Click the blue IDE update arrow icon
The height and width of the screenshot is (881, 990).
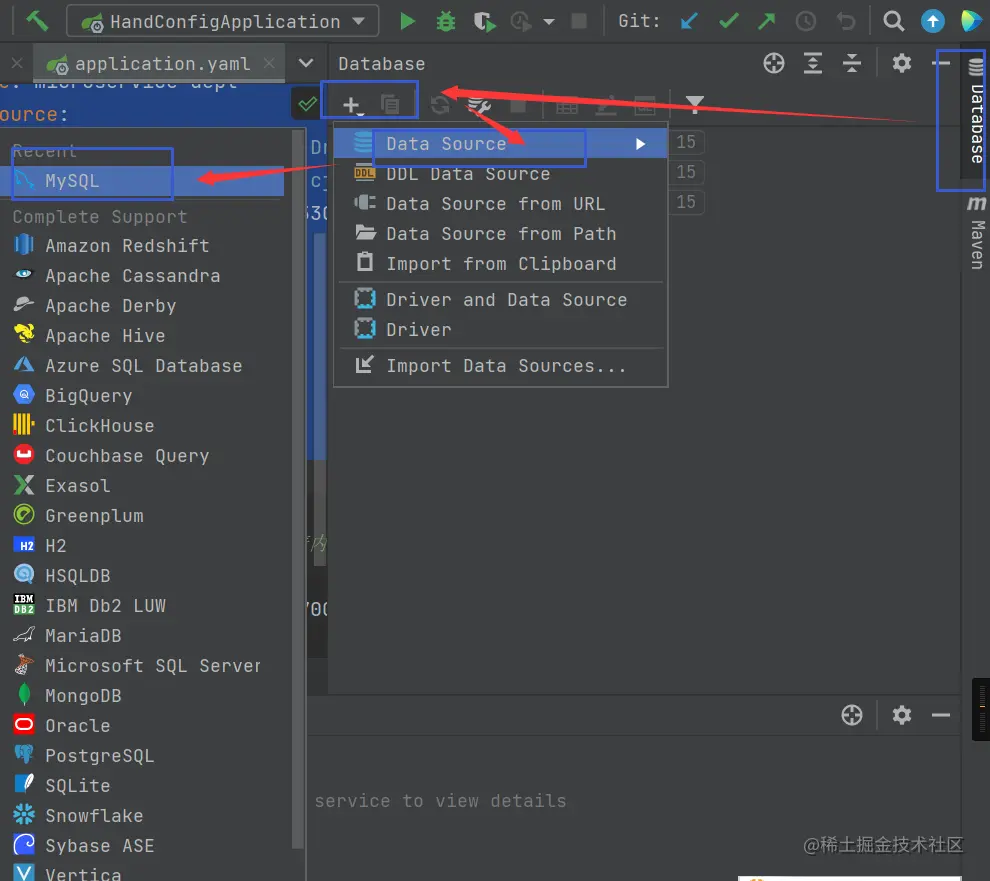tap(933, 21)
